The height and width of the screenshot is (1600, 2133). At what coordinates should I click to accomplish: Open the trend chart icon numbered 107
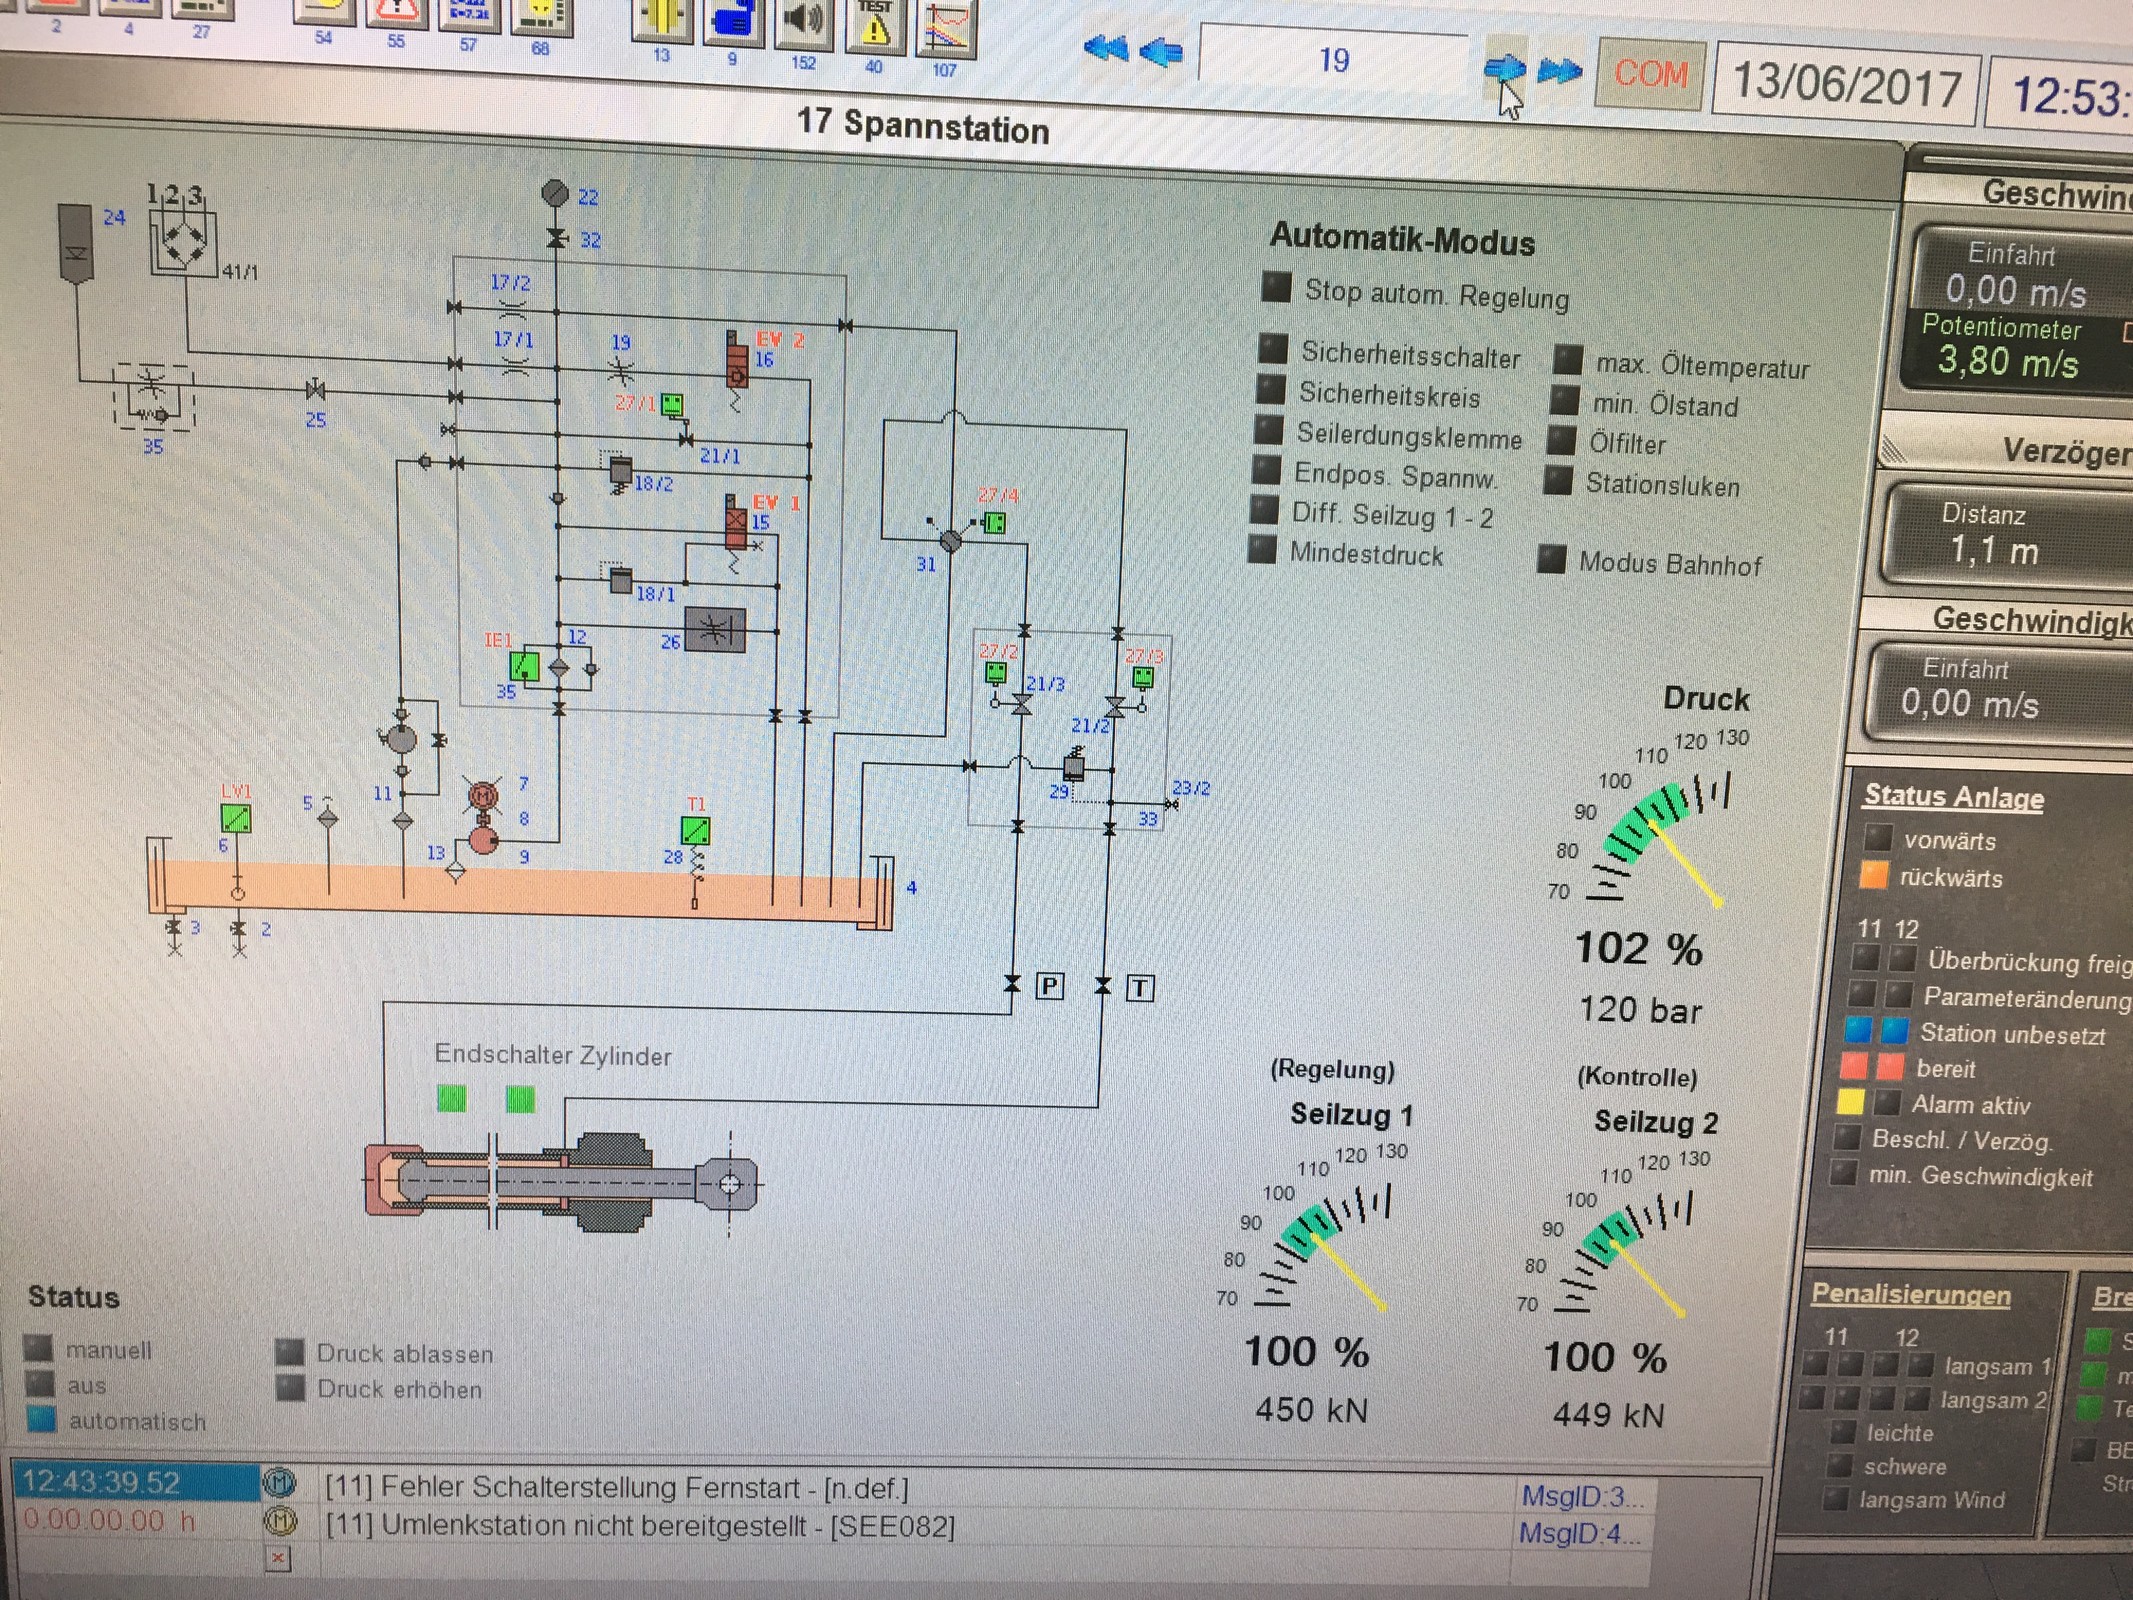[945, 25]
